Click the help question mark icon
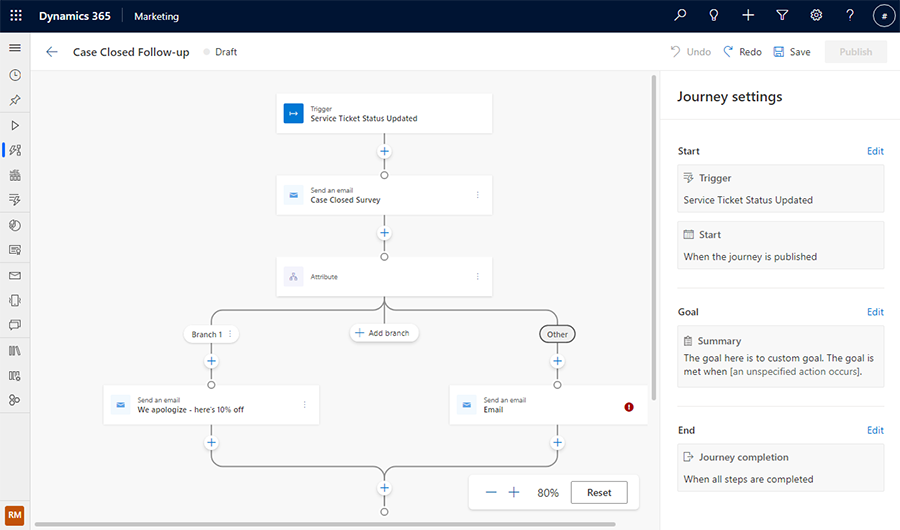This screenshot has height=530, width=900. pos(850,15)
